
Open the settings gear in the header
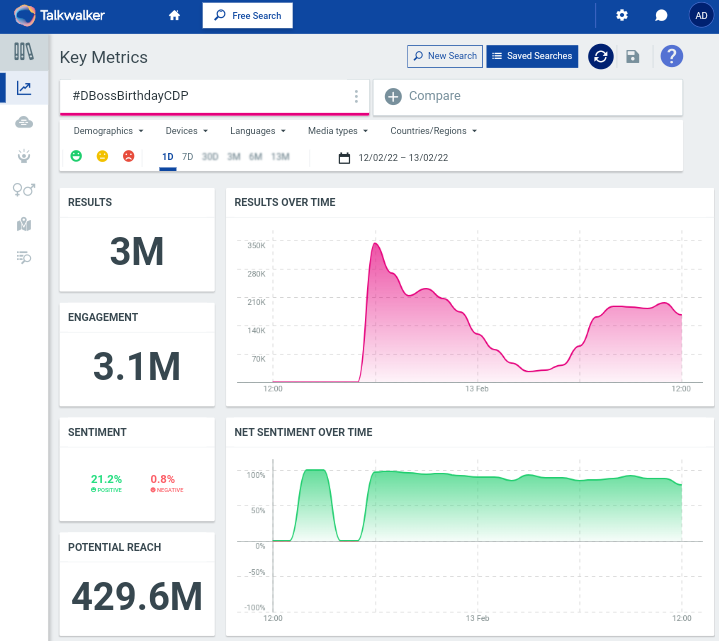622,16
